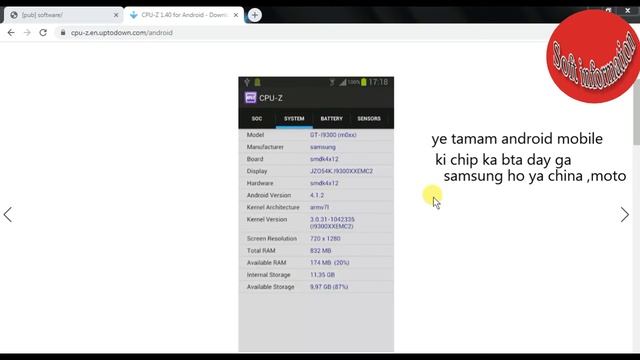Viewport: 640px width, 360px height.
Task: Go back with the browser back arrow
Action: (11, 33)
